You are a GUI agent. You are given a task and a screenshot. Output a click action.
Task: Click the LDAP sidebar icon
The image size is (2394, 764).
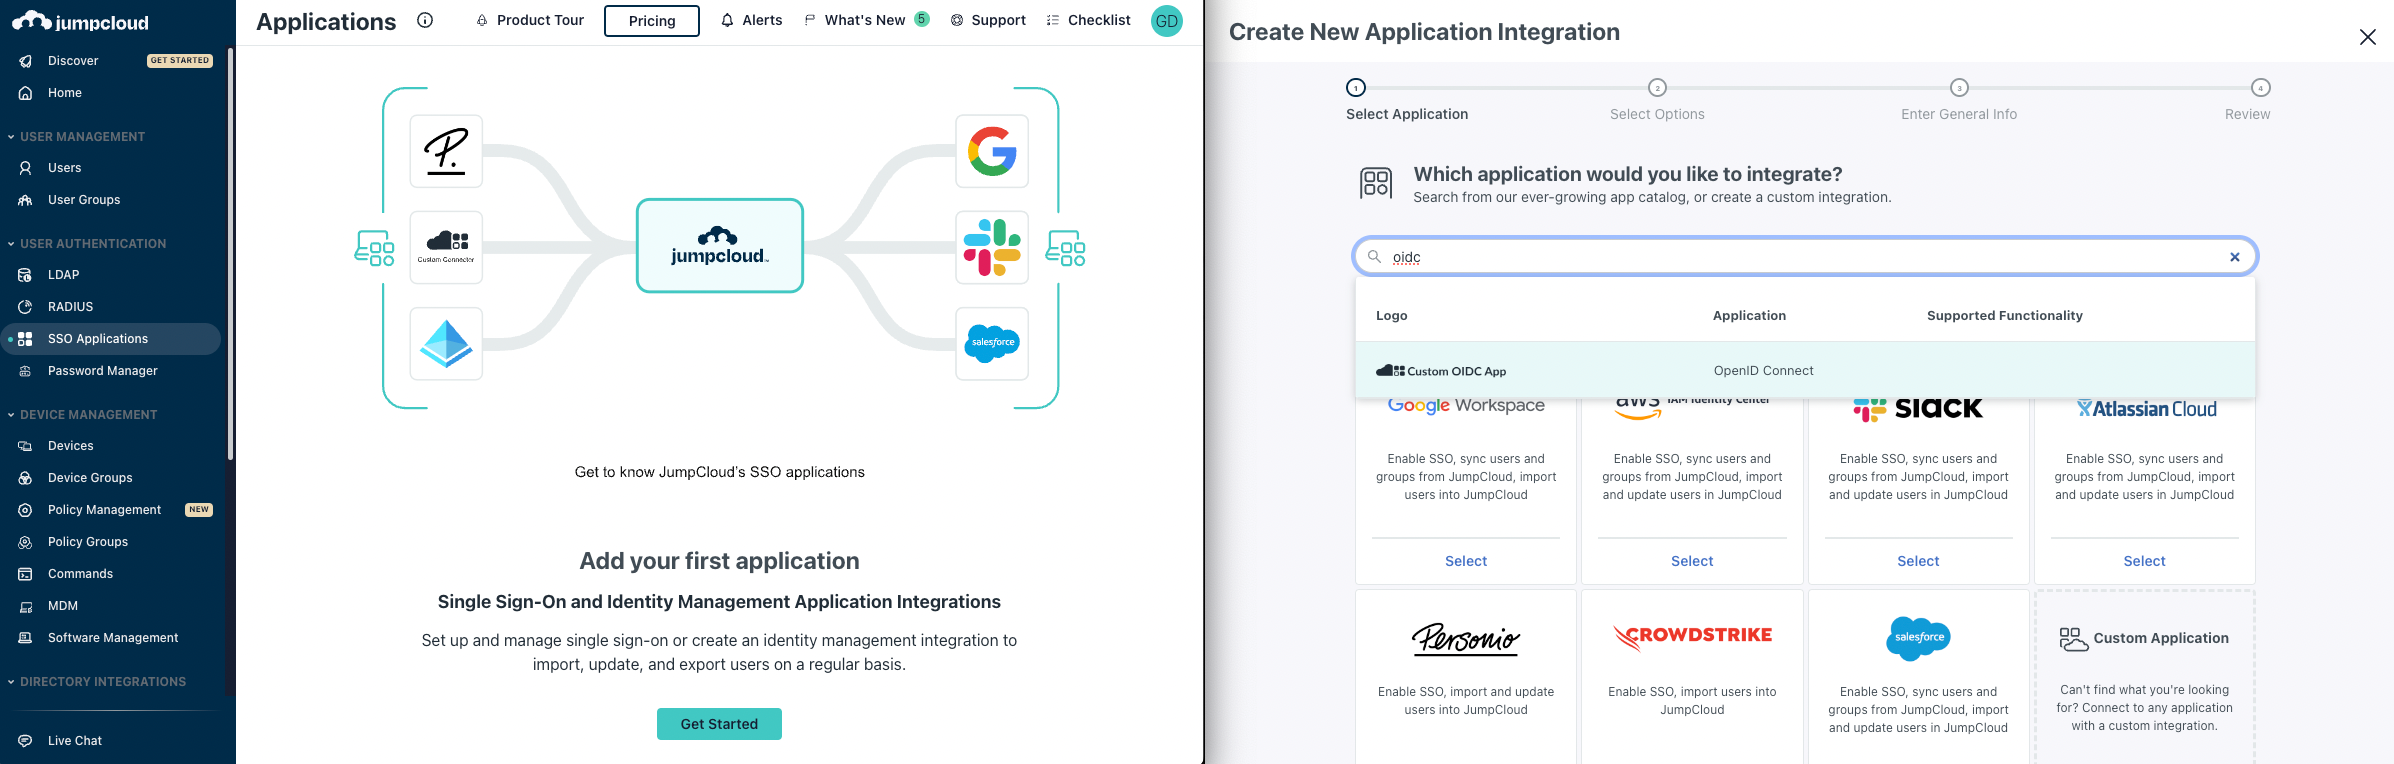click(x=26, y=275)
